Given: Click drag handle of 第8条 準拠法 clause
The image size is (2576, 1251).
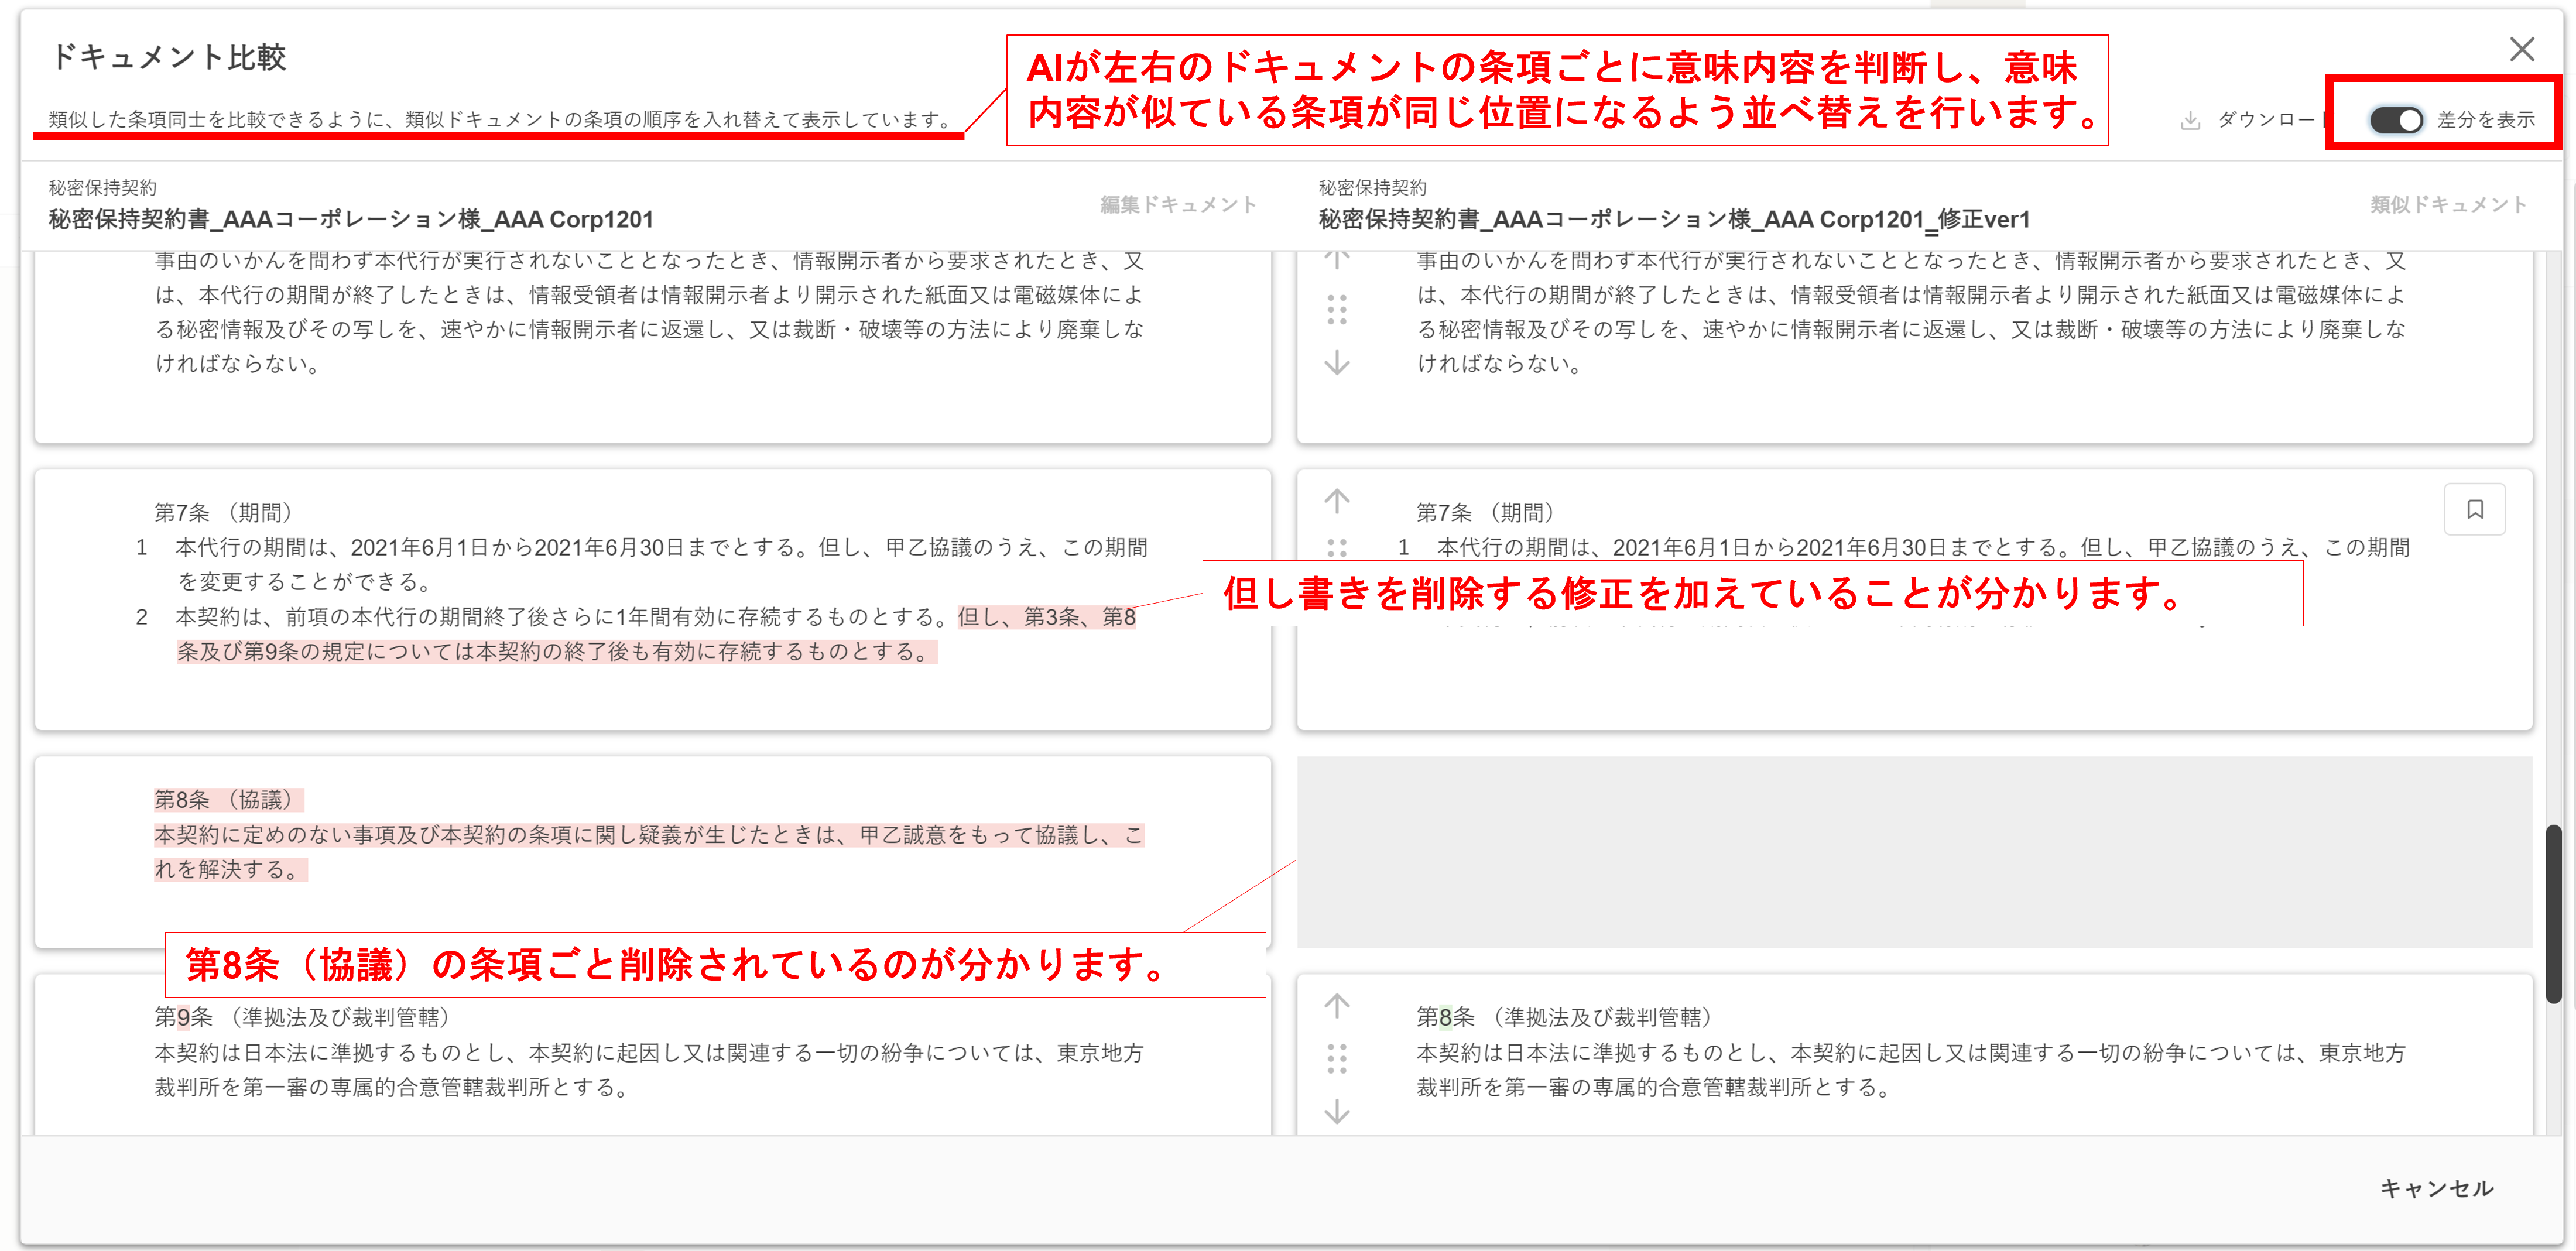Looking at the screenshot, I should (1337, 1058).
